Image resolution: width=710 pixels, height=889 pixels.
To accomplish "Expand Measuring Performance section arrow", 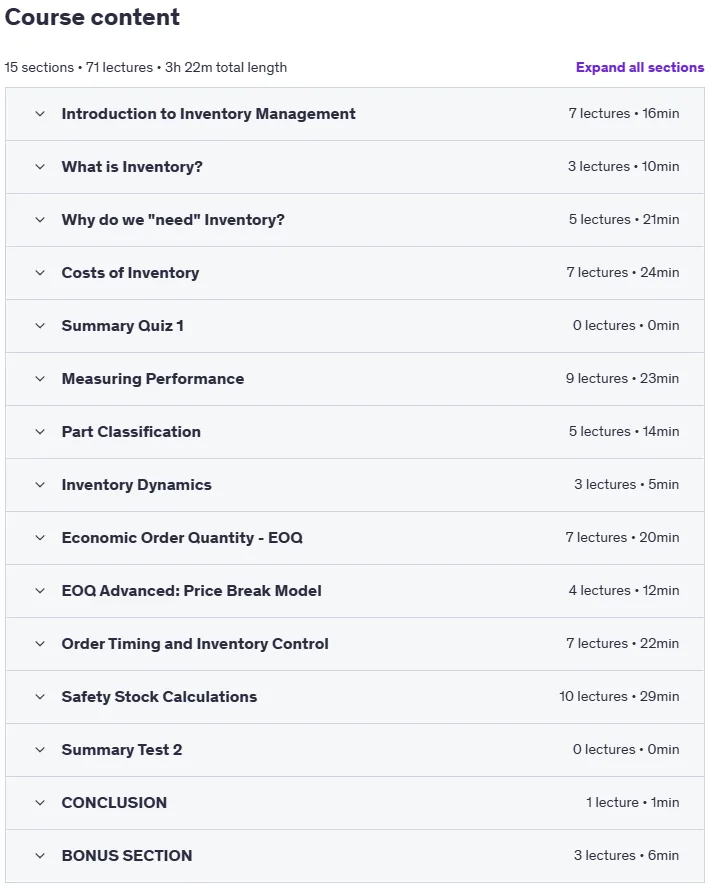I will (40, 379).
